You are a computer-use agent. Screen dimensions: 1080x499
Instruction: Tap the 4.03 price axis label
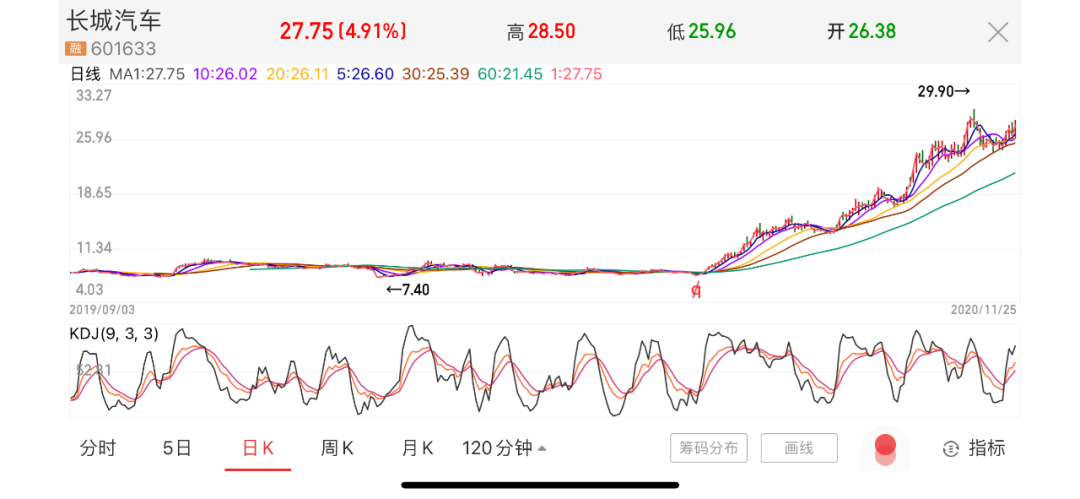pos(90,290)
